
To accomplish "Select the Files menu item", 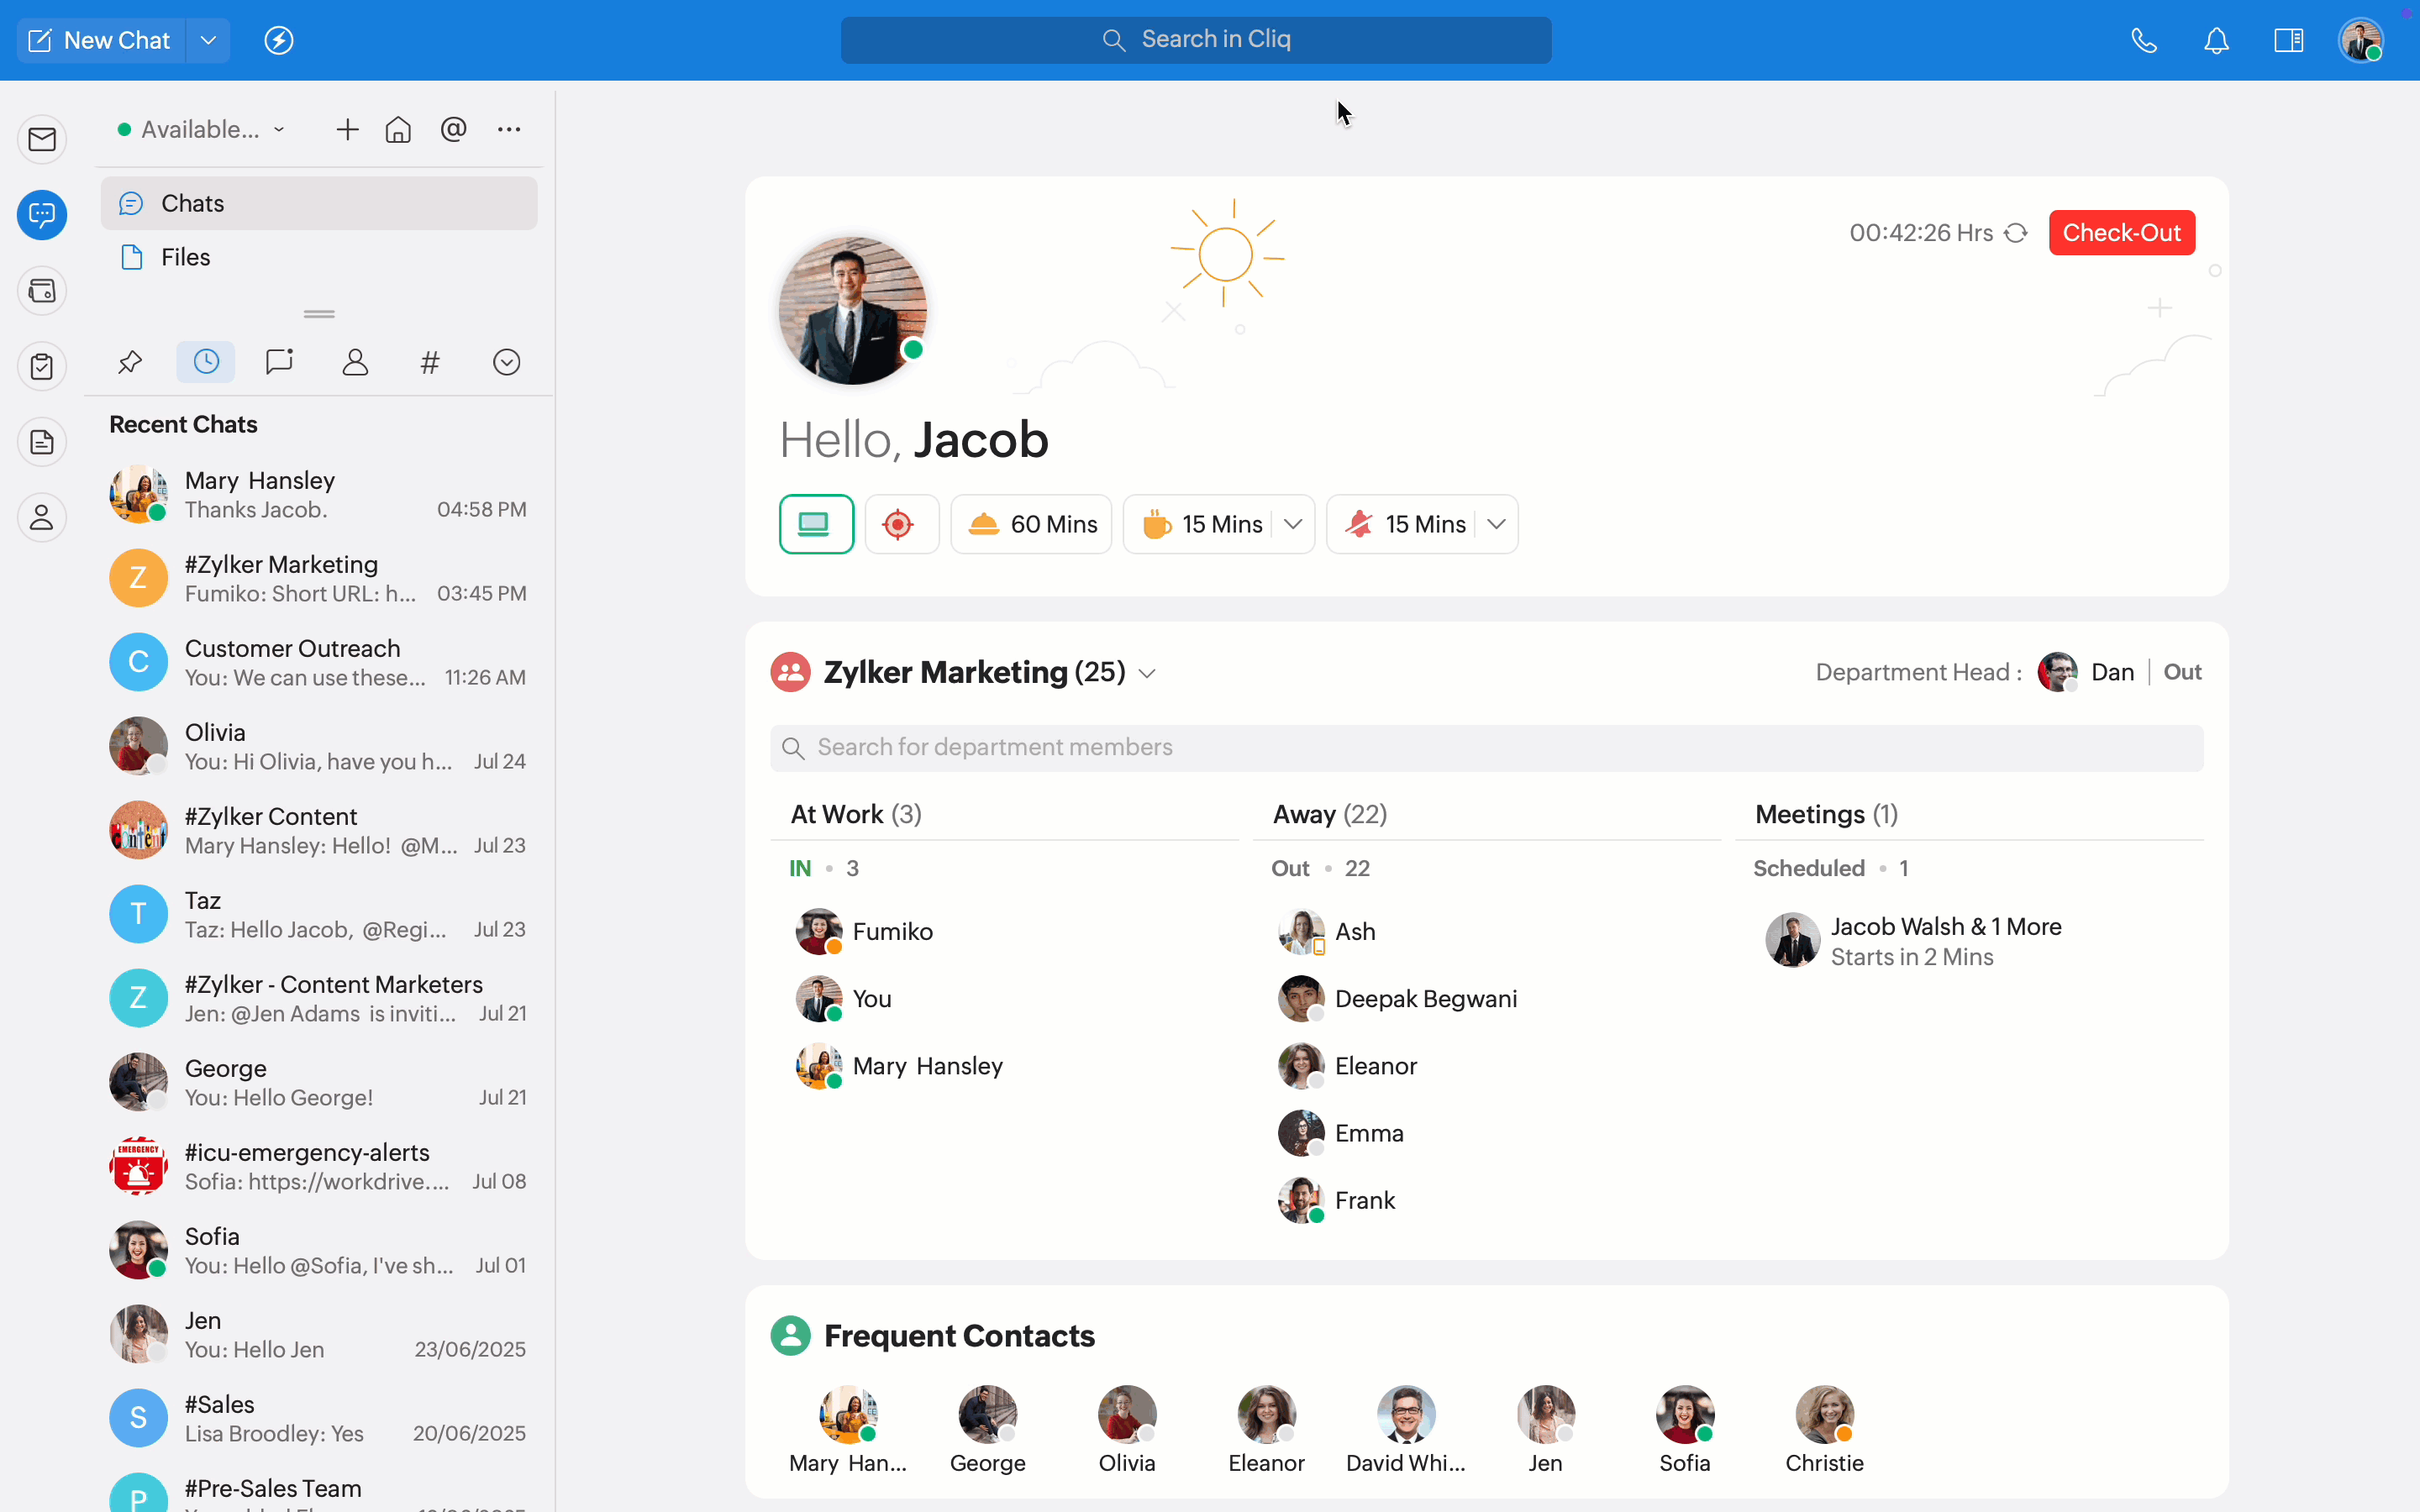I will [x=186, y=257].
